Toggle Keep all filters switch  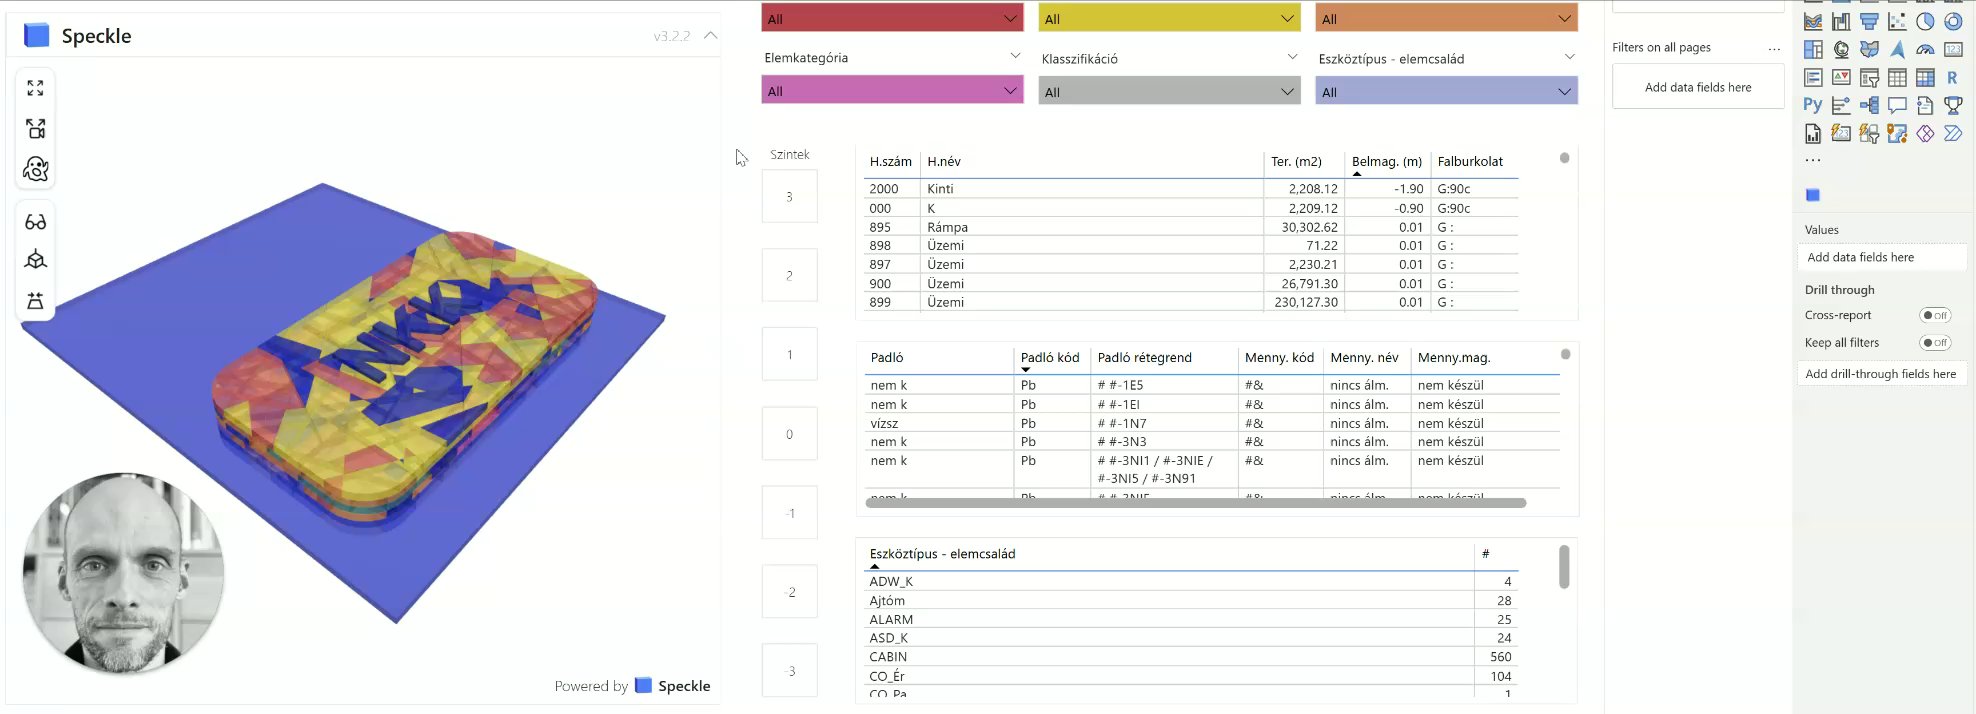pos(1935,343)
